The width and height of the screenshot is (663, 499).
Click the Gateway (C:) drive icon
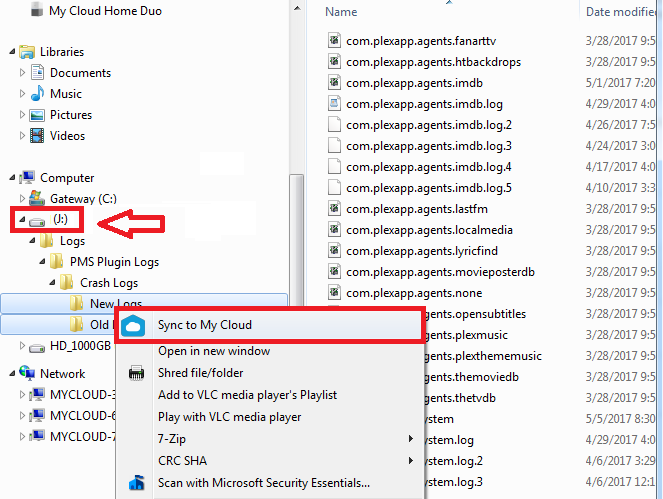click(x=37, y=198)
